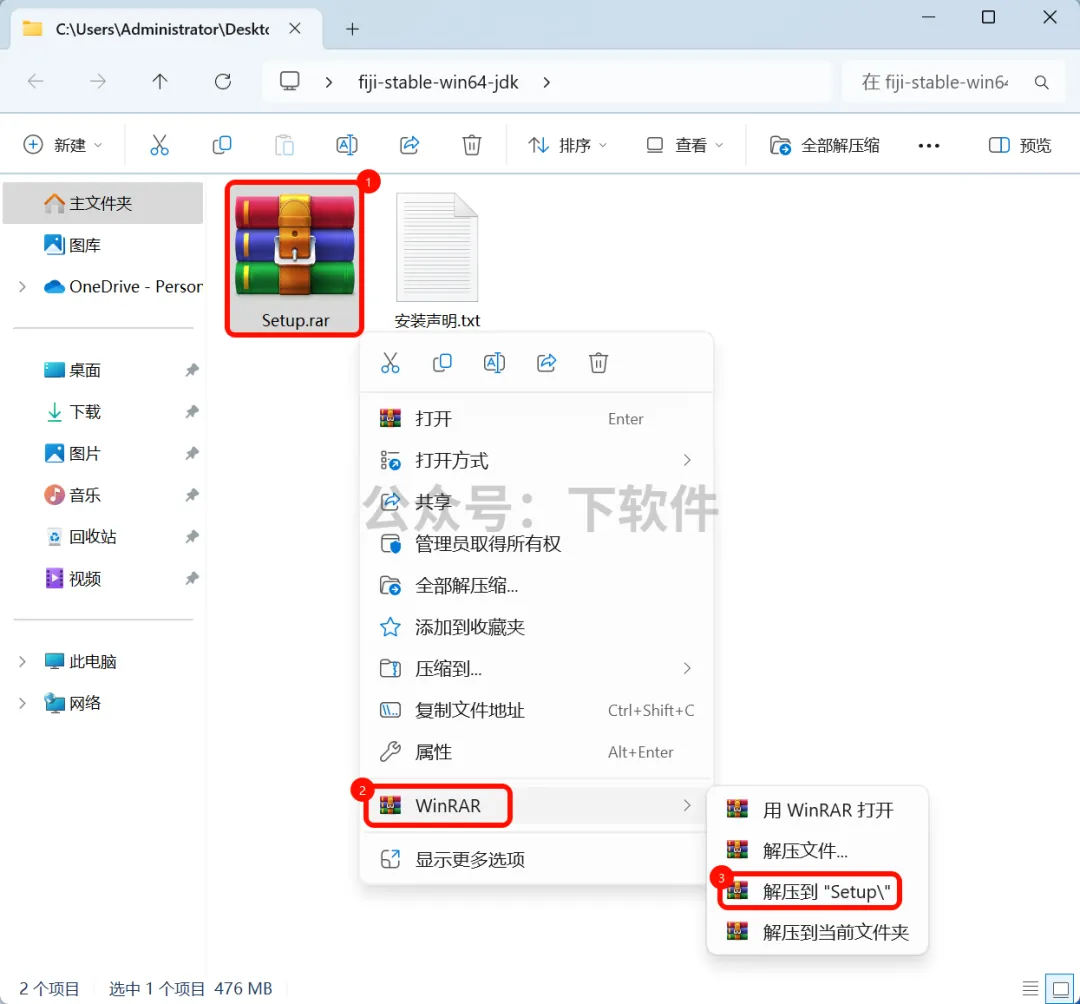1080x1004 pixels.
Task: Choose 解压到 "Setup\" in the submenu
Action: click(818, 892)
